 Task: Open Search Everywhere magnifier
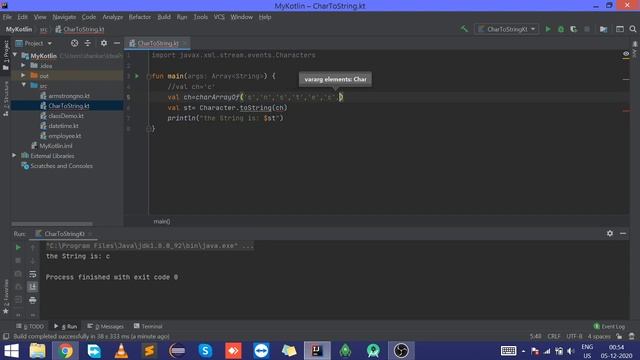633,29
